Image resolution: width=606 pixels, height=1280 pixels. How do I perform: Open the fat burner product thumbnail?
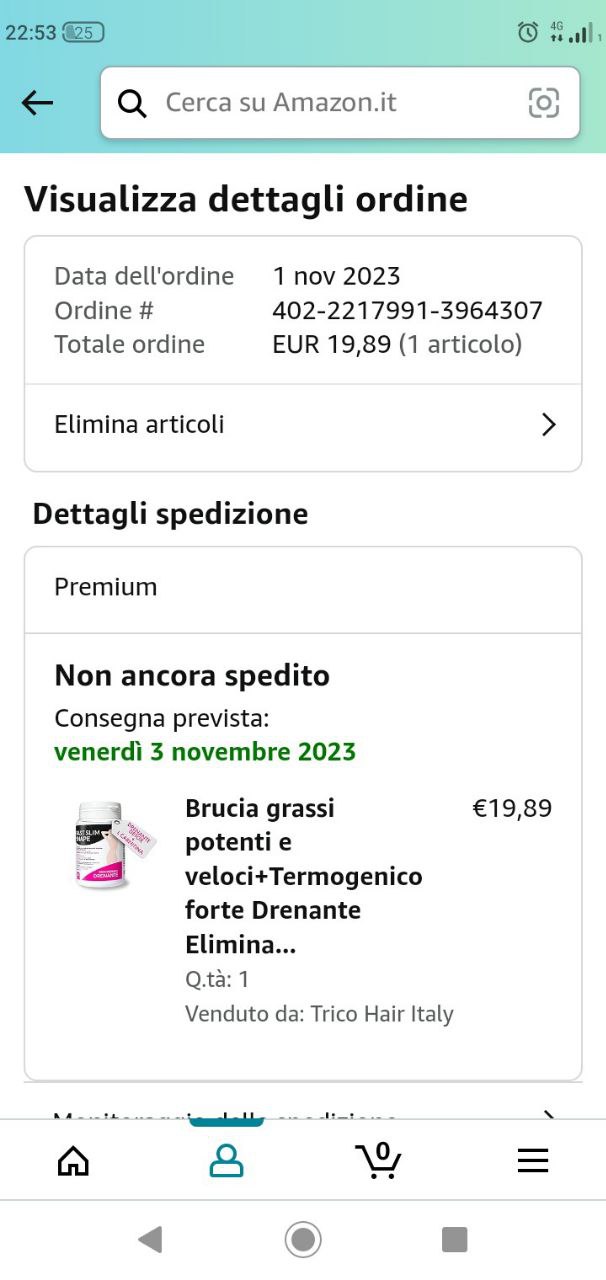(115, 845)
